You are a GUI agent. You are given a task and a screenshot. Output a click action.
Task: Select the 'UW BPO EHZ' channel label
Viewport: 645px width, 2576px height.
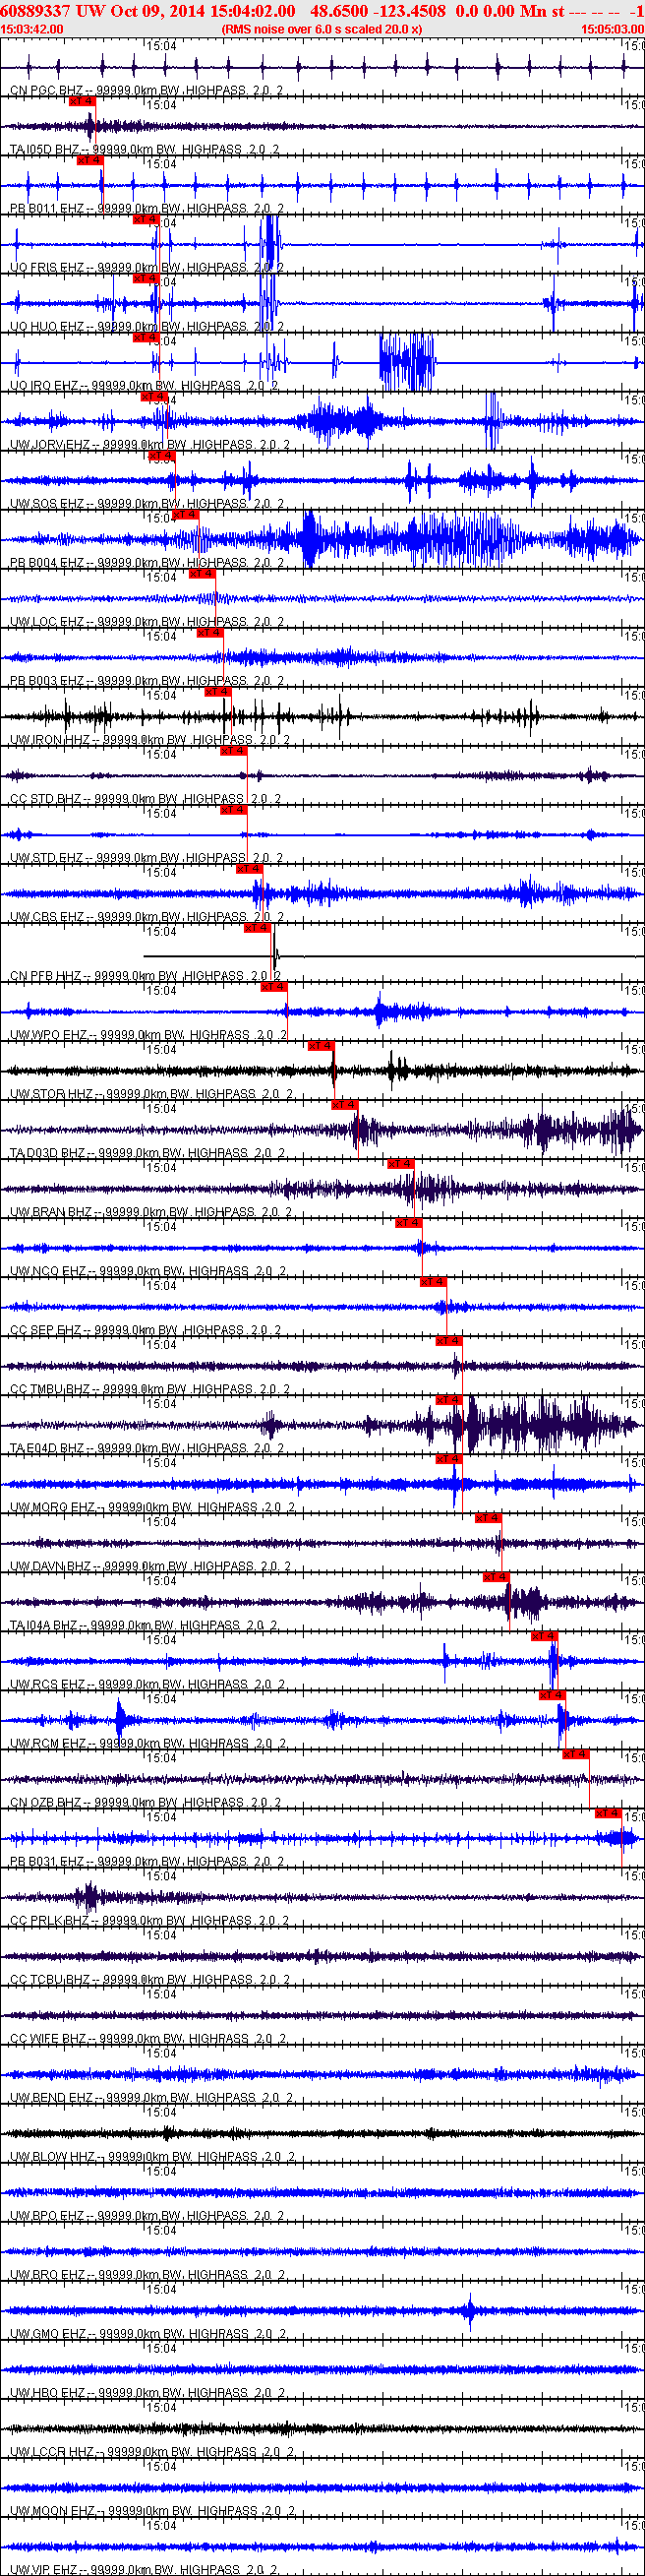pos(47,2215)
